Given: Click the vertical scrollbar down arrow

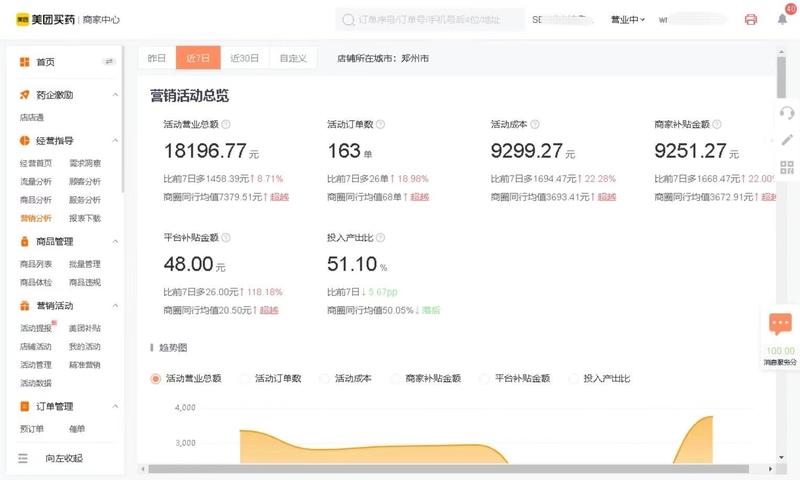Looking at the screenshot, I should (x=781, y=458).
